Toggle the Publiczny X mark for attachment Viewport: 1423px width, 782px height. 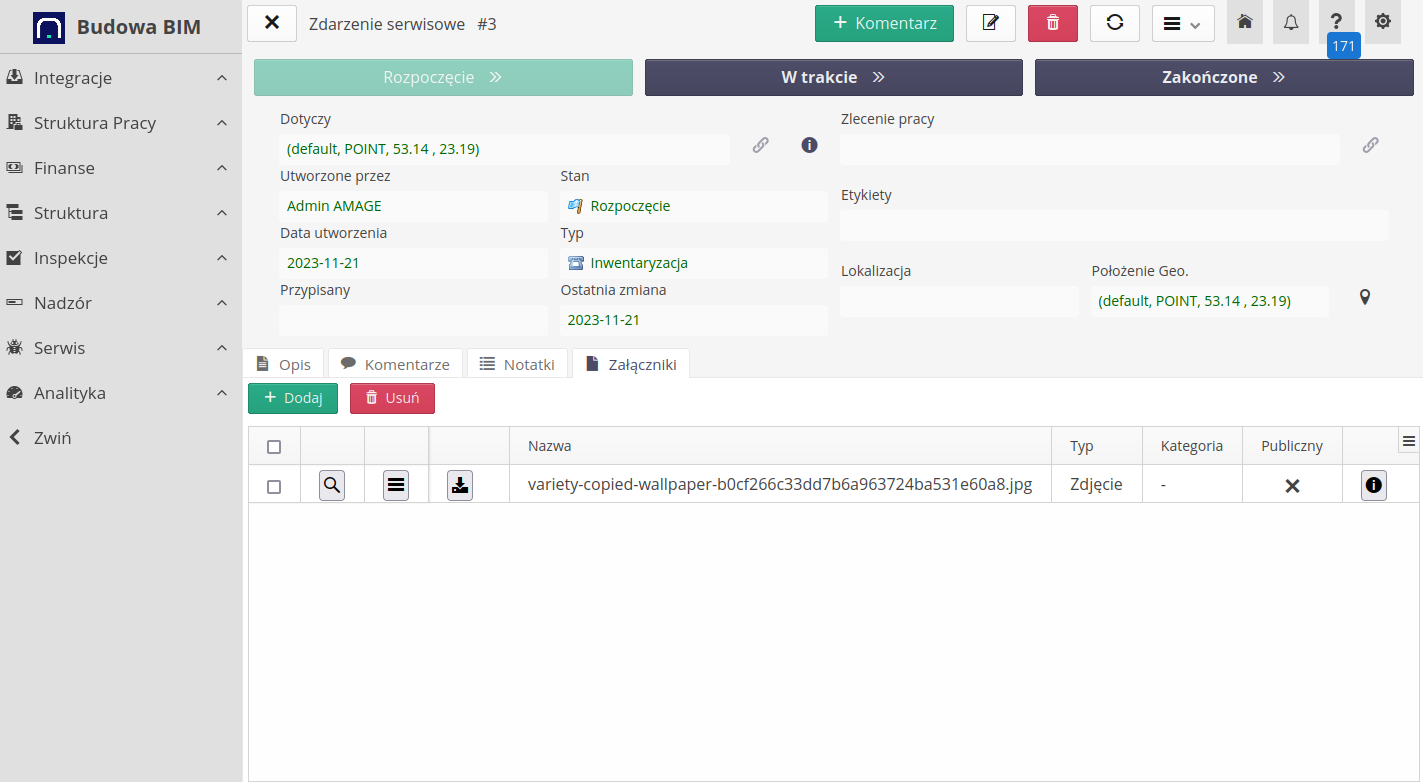click(x=1292, y=486)
